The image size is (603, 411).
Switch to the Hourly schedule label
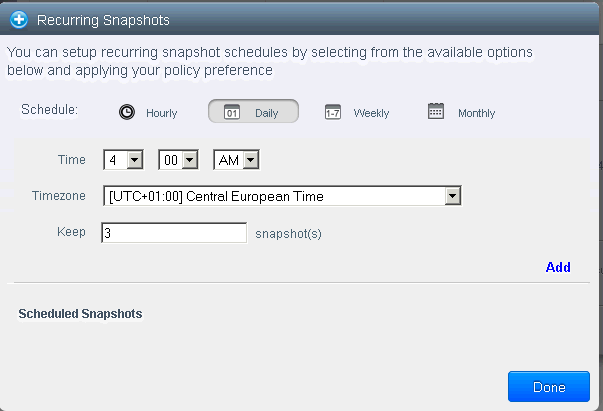(x=161, y=114)
